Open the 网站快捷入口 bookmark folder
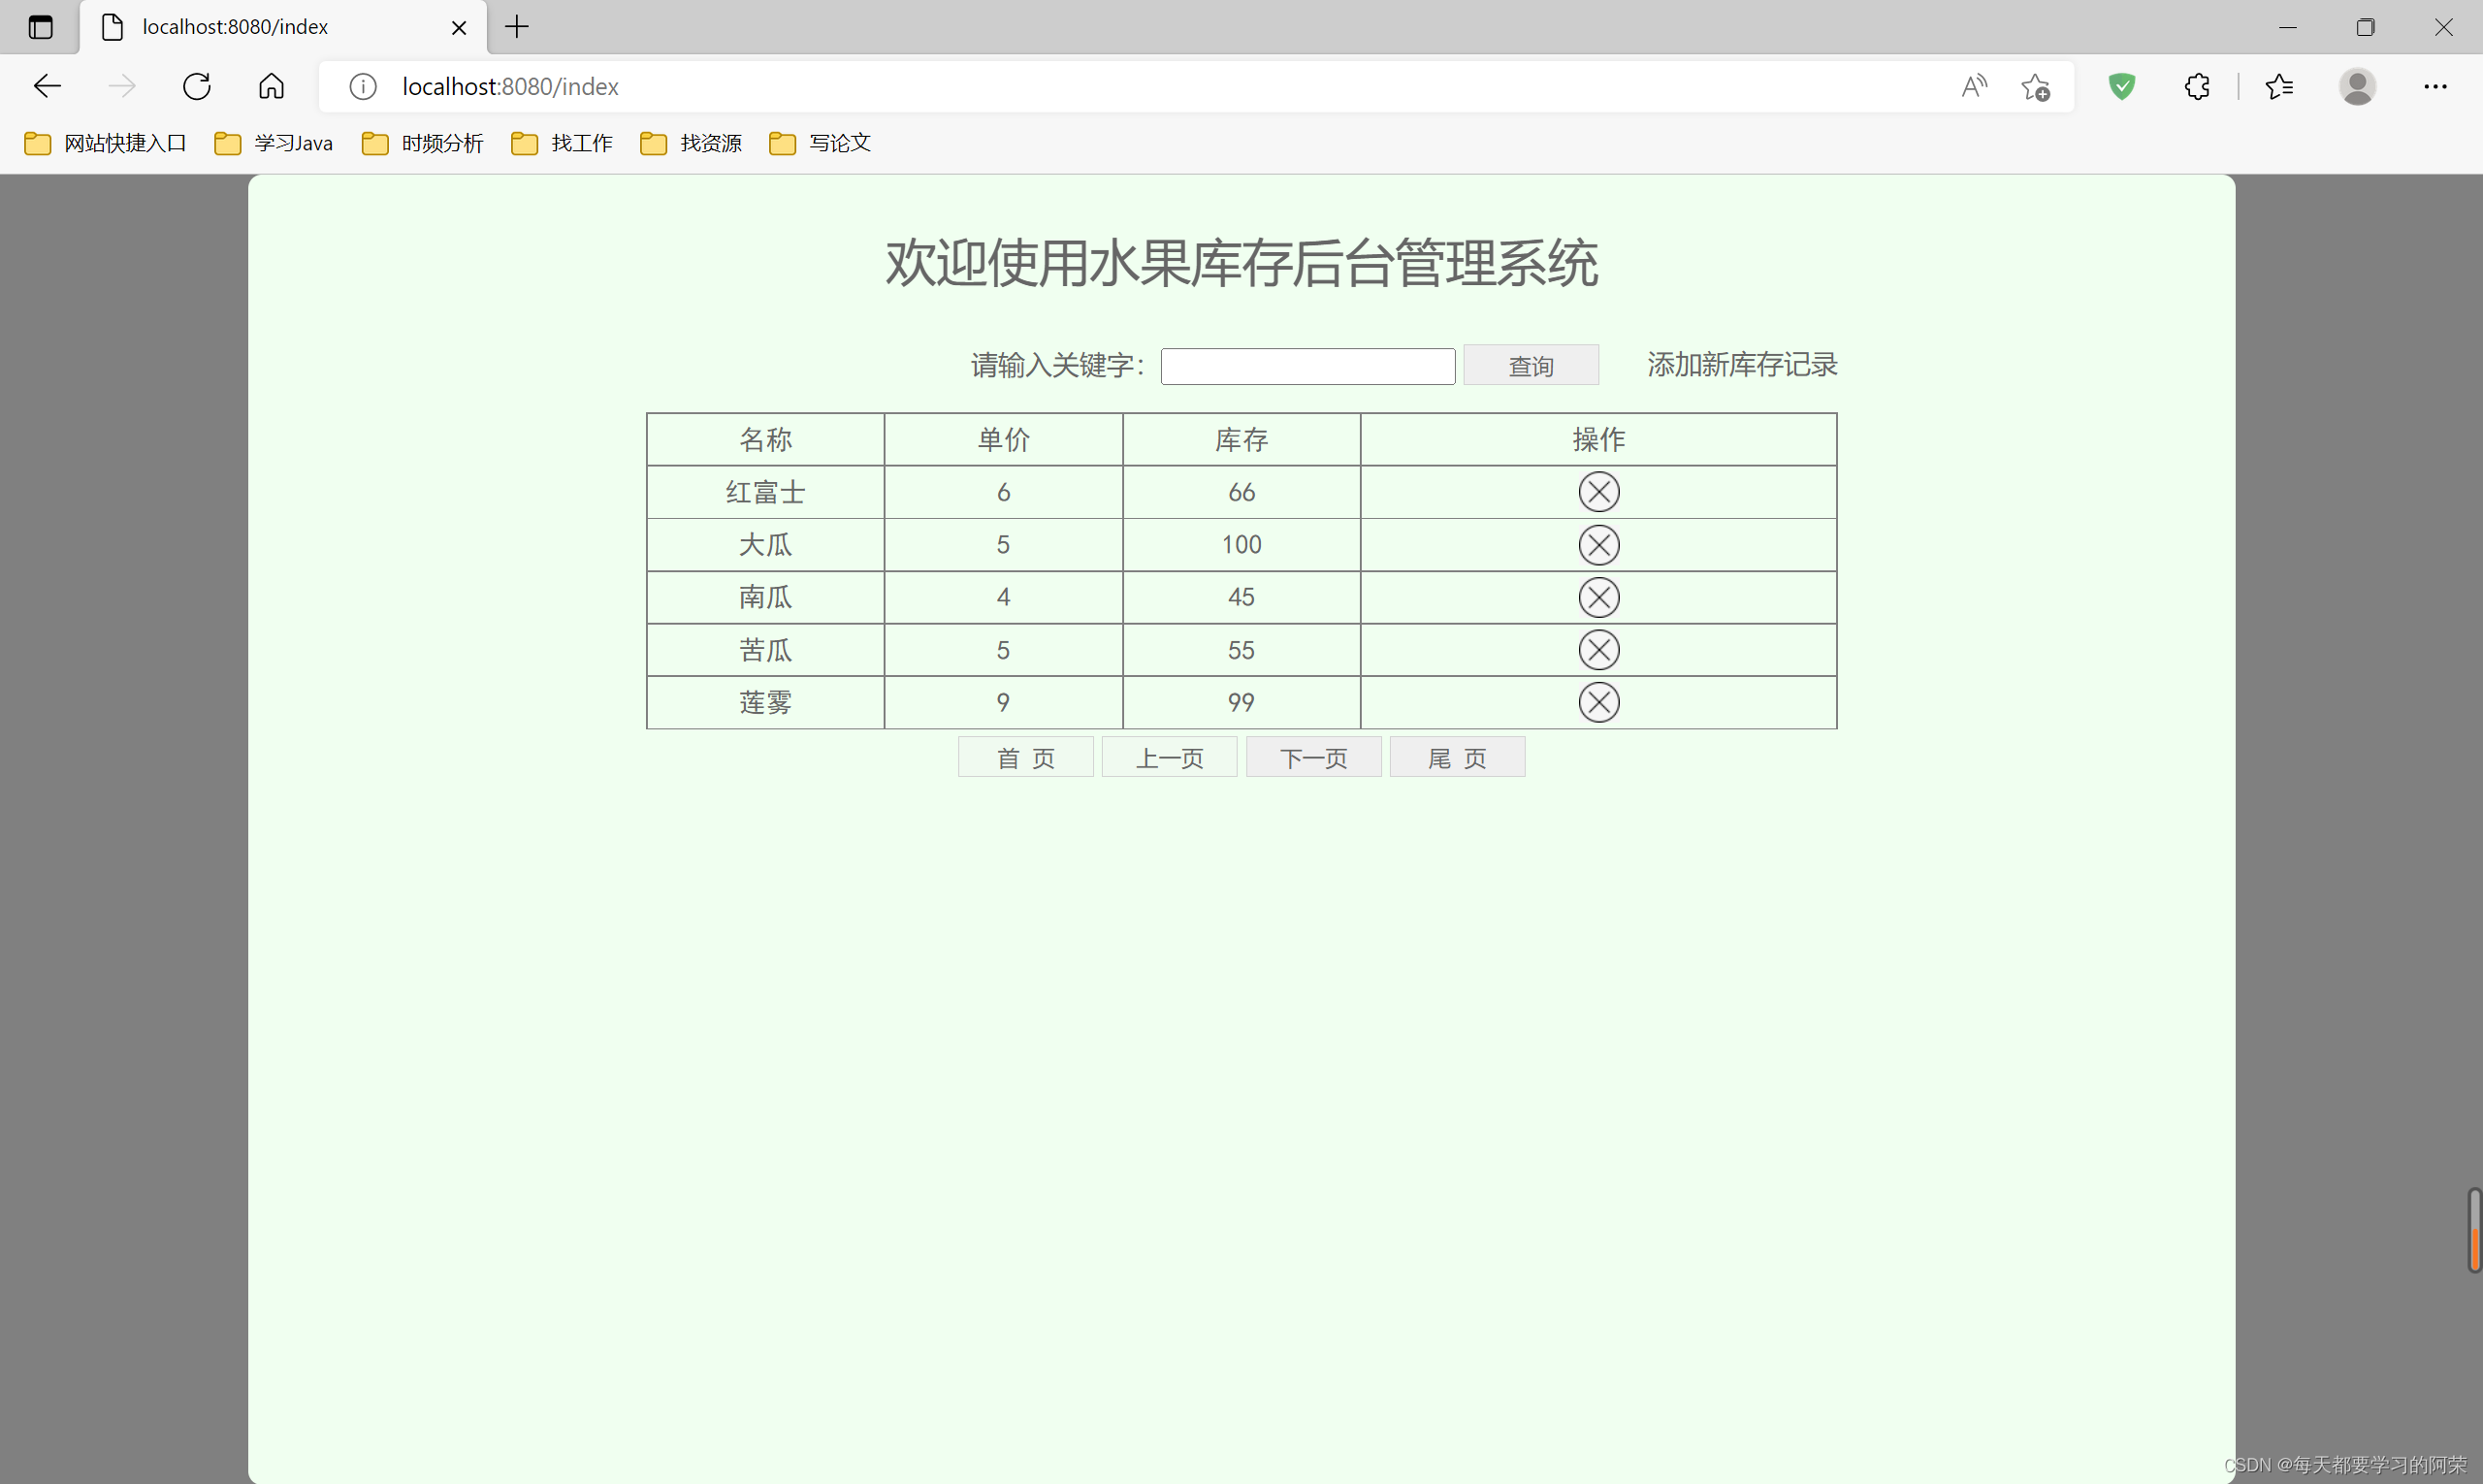The image size is (2483, 1484). (105, 143)
